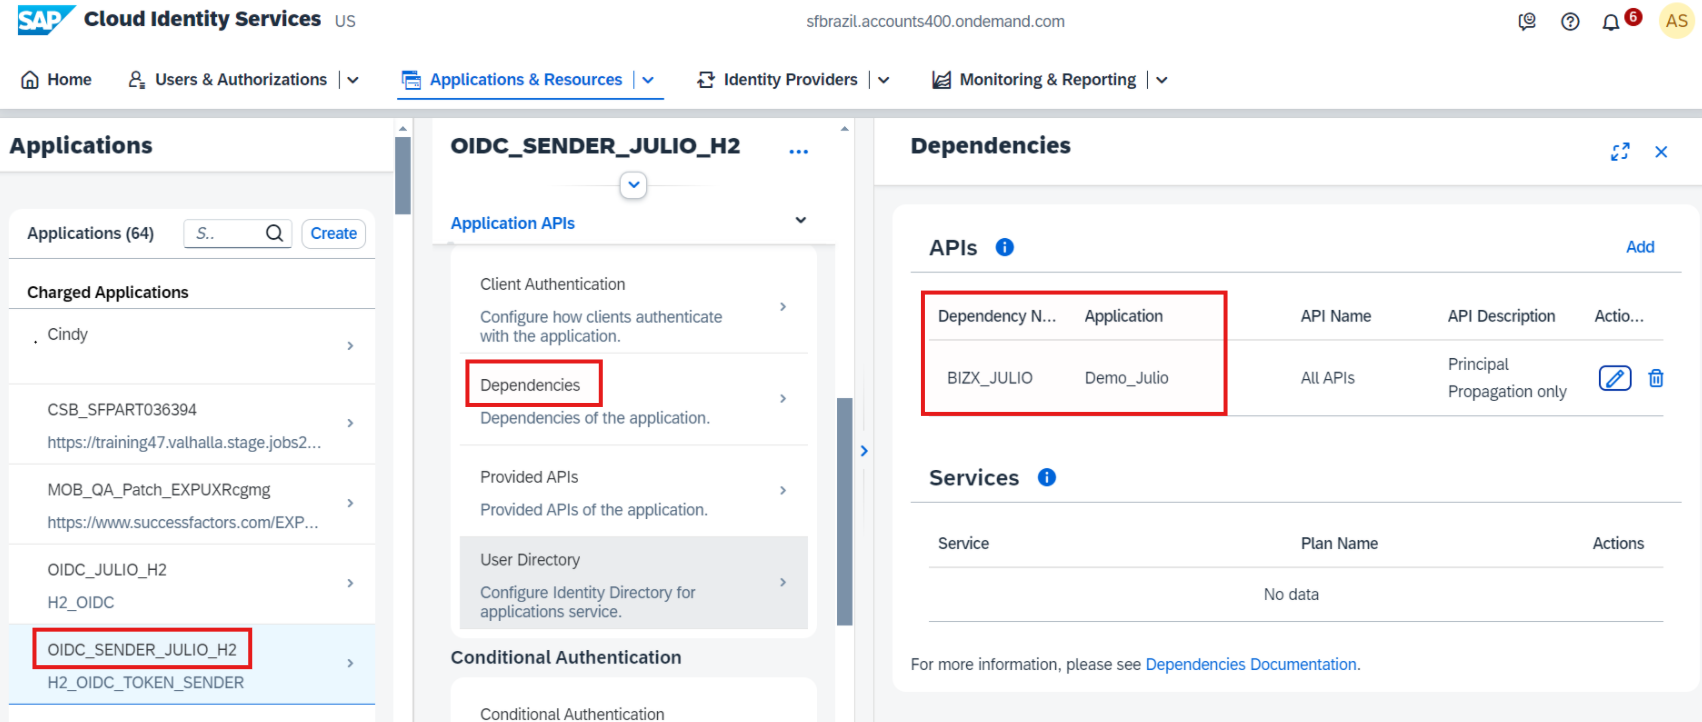Open the AS user avatar
The height and width of the screenshot is (722, 1702).
1677,21
